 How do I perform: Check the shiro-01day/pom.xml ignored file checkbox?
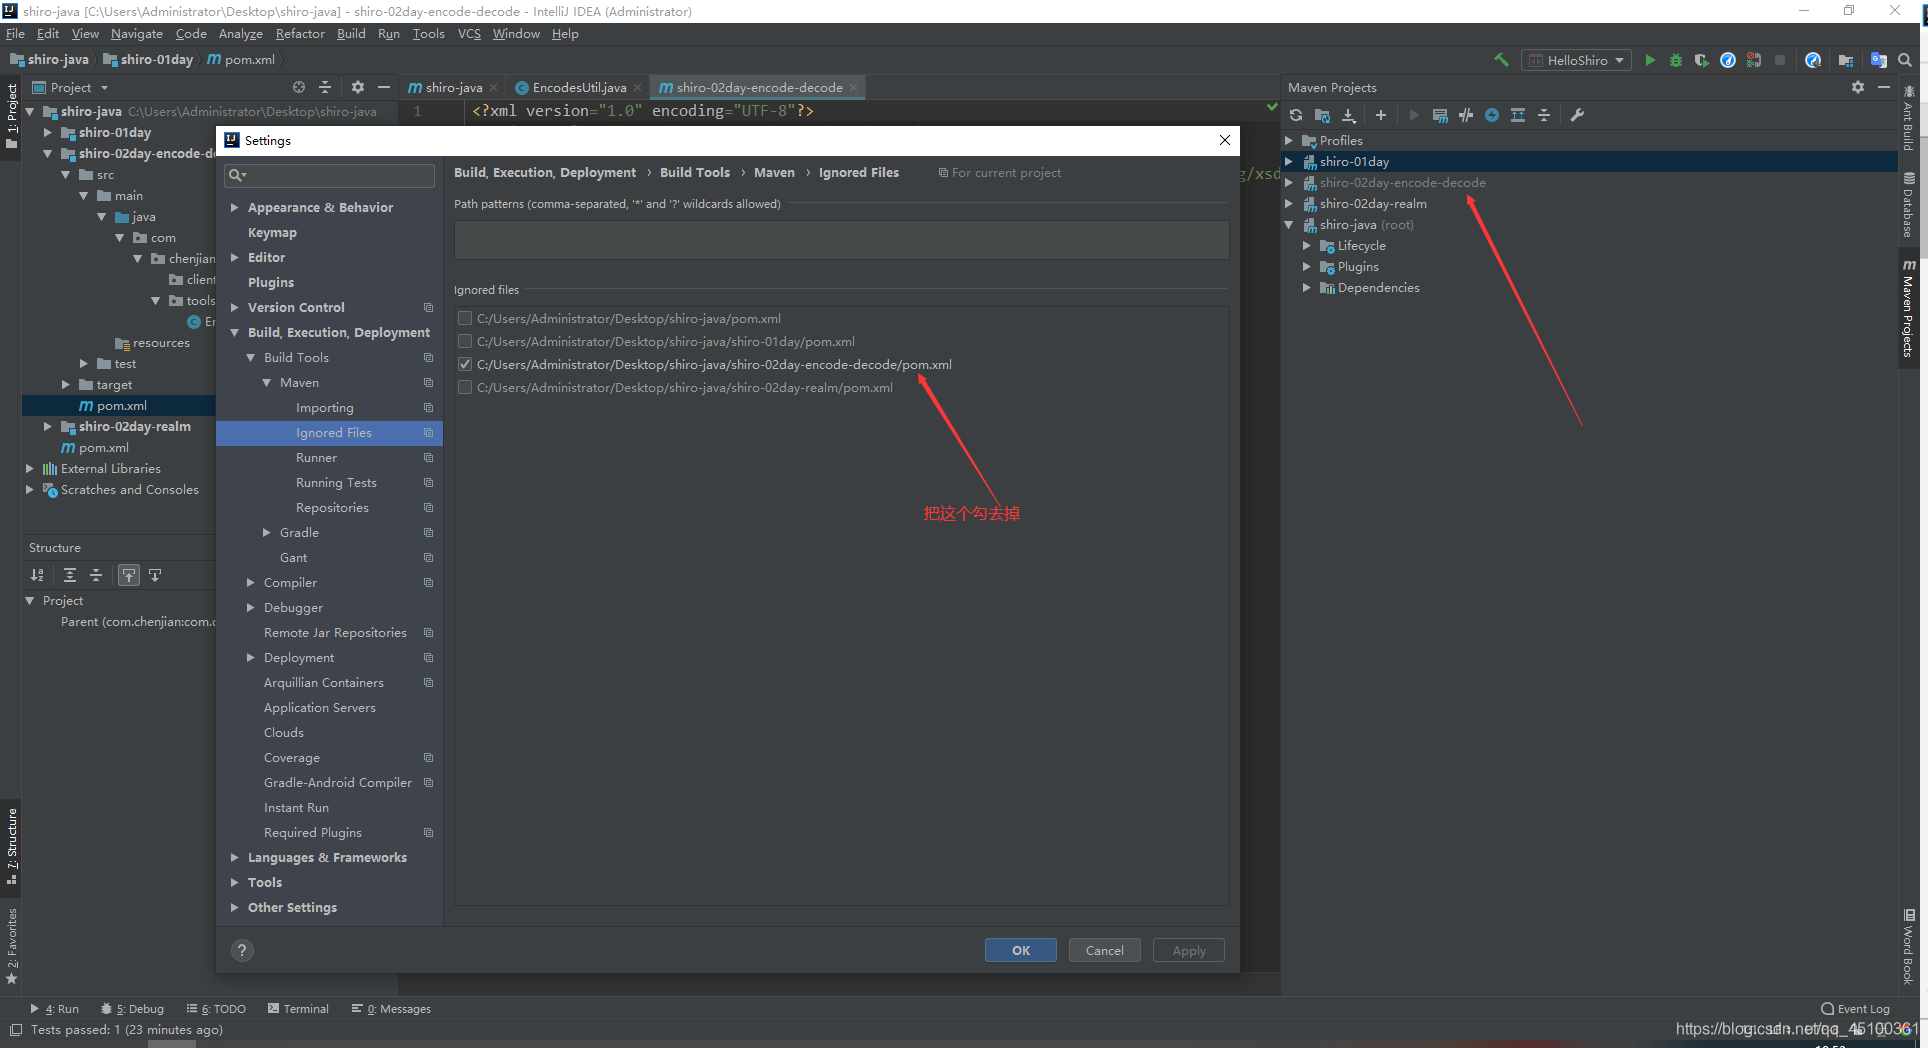coord(465,341)
